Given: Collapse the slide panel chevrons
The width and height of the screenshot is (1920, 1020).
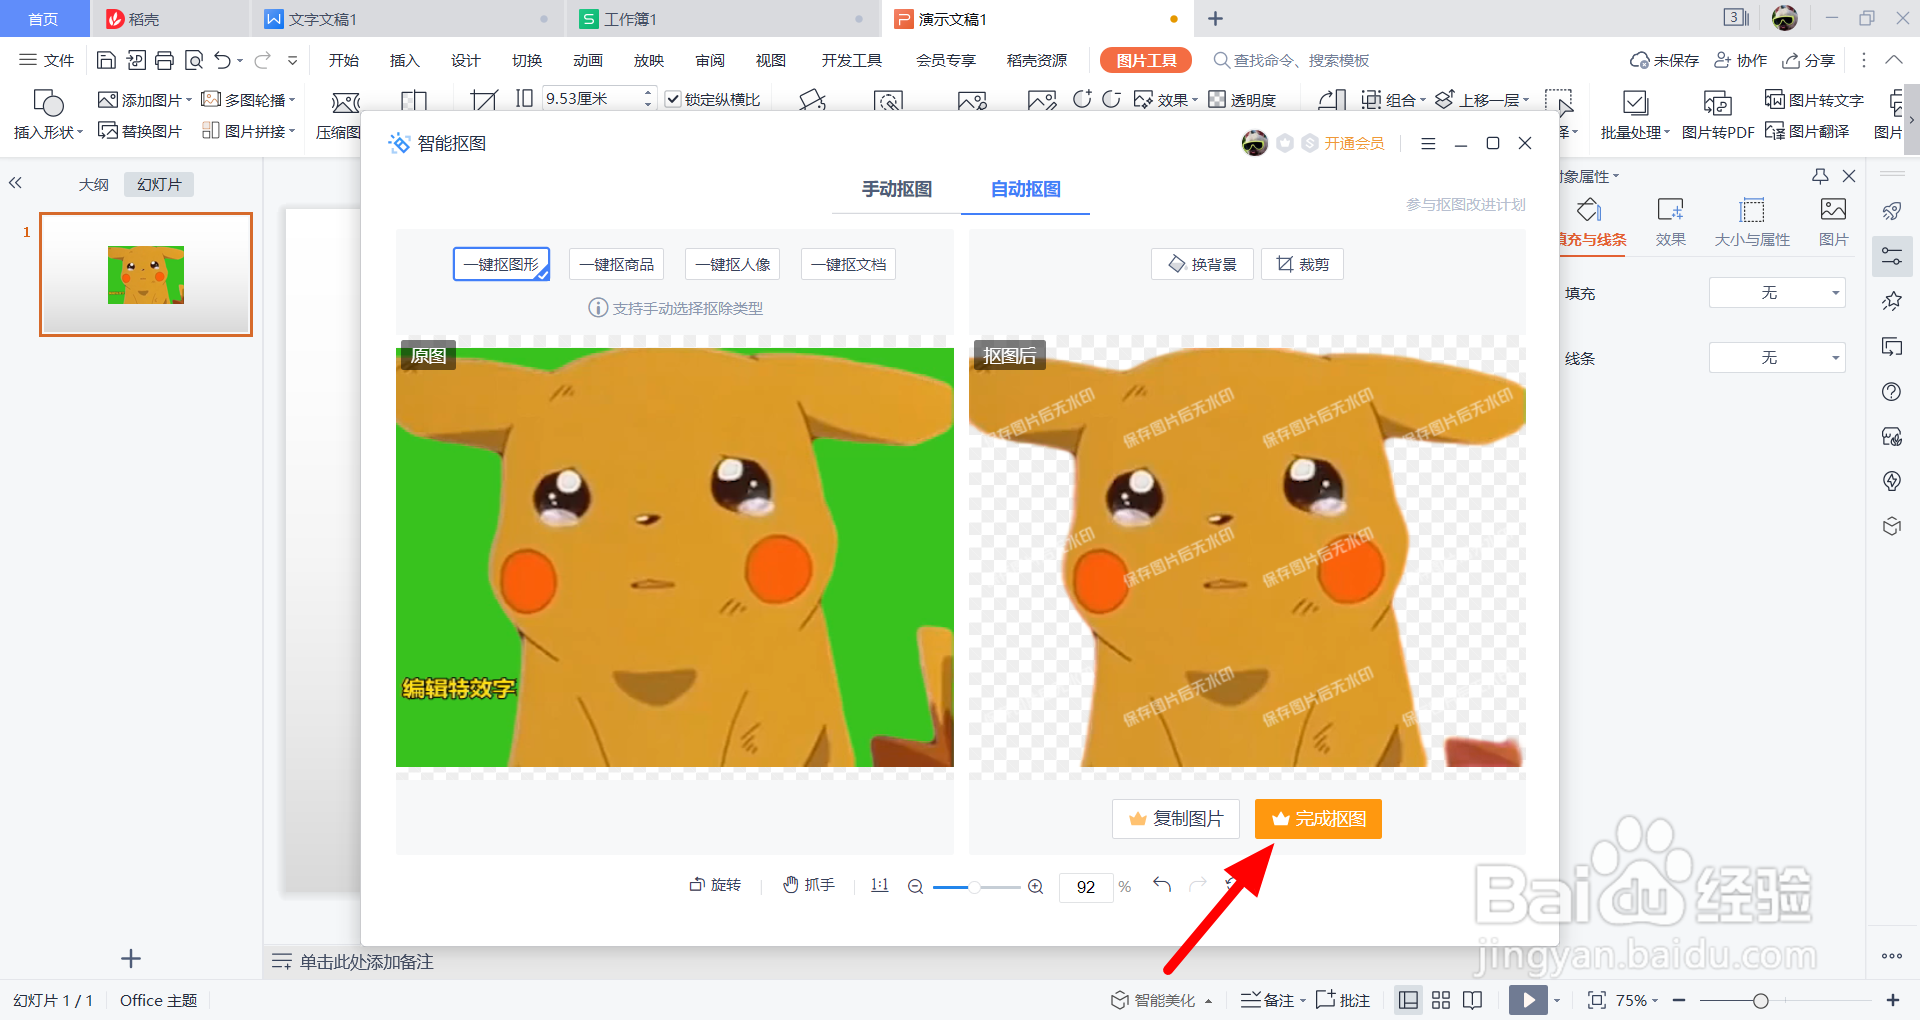Looking at the screenshot, I should coord(15,183).
